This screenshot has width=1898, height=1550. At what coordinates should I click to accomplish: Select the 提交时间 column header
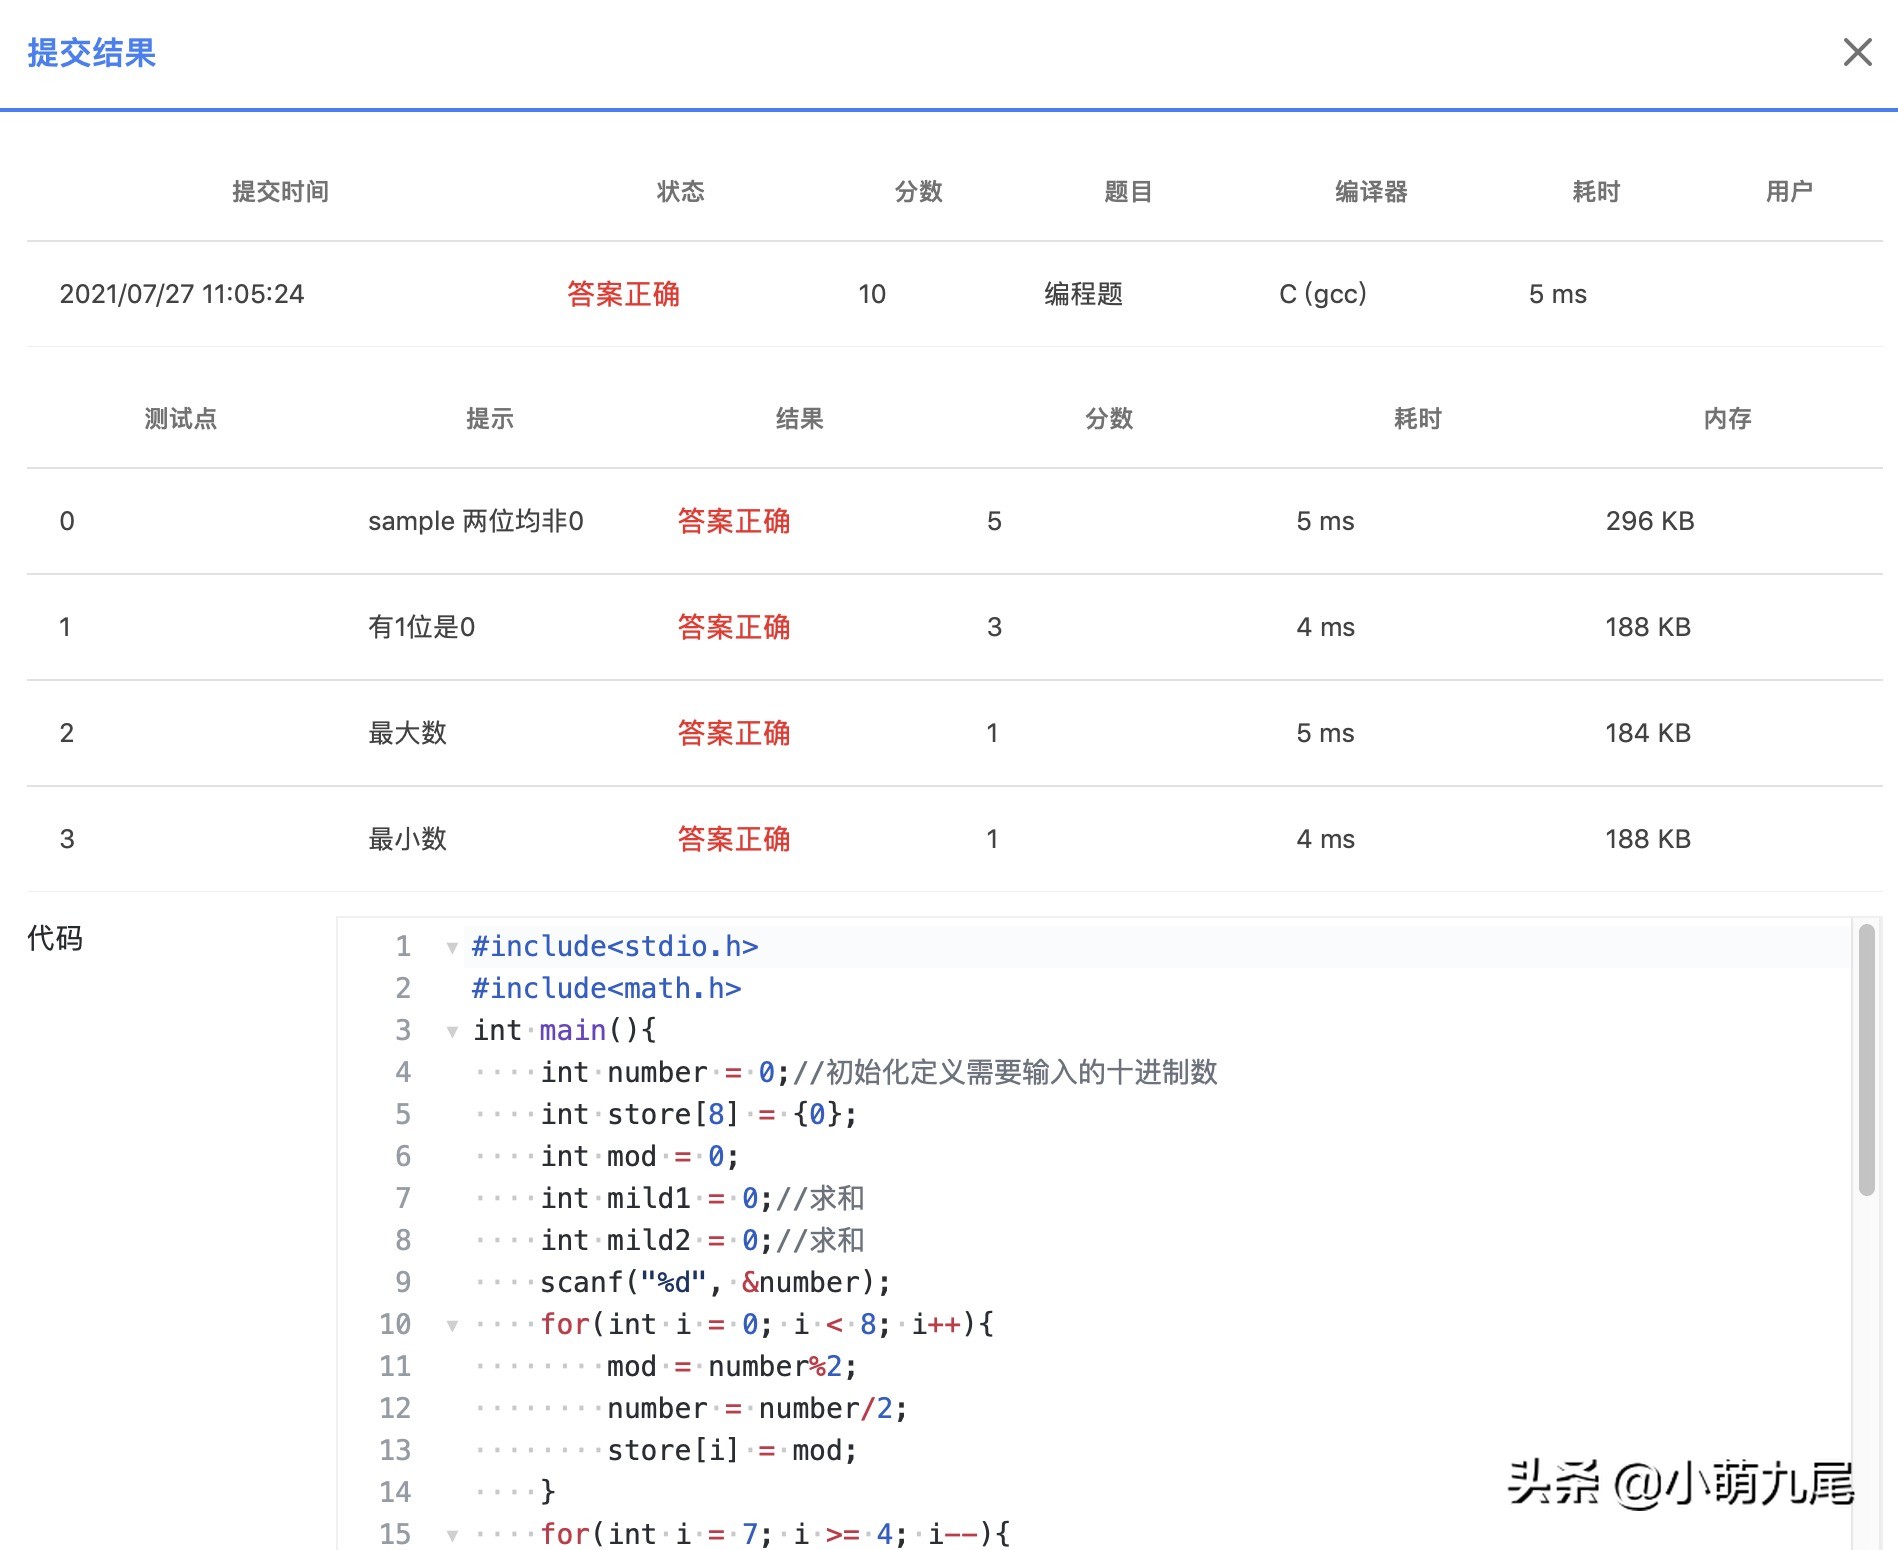coord(280,191)
